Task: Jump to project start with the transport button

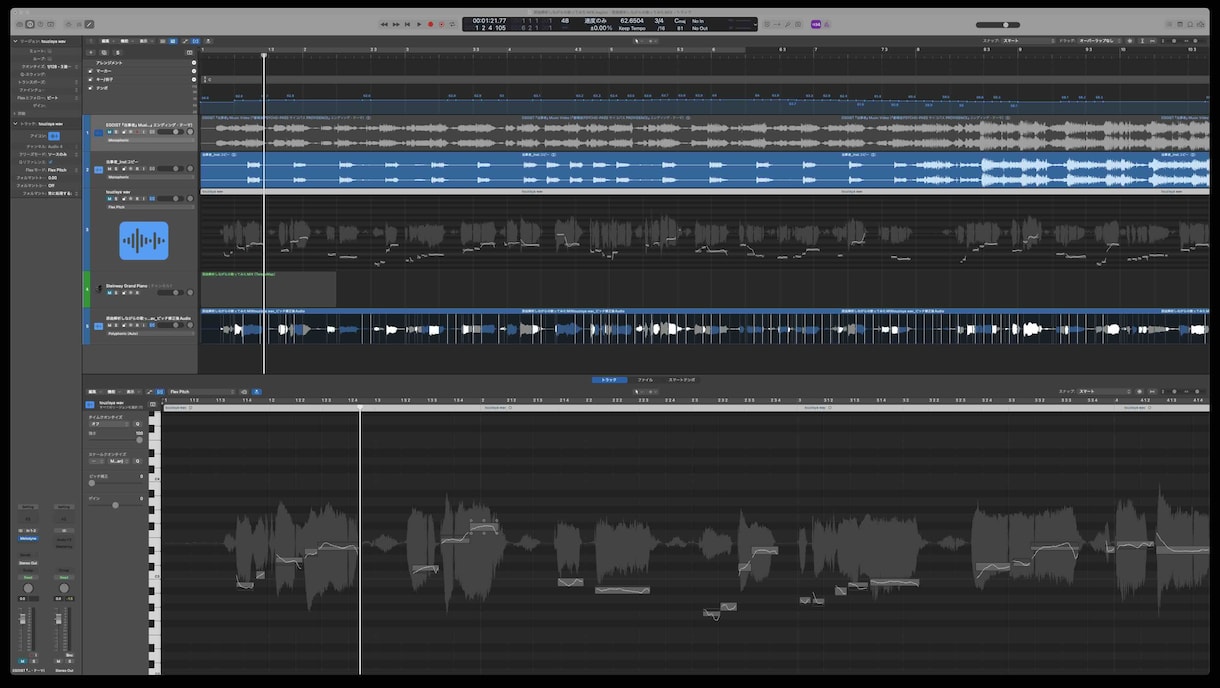Action: coord(407,24)
